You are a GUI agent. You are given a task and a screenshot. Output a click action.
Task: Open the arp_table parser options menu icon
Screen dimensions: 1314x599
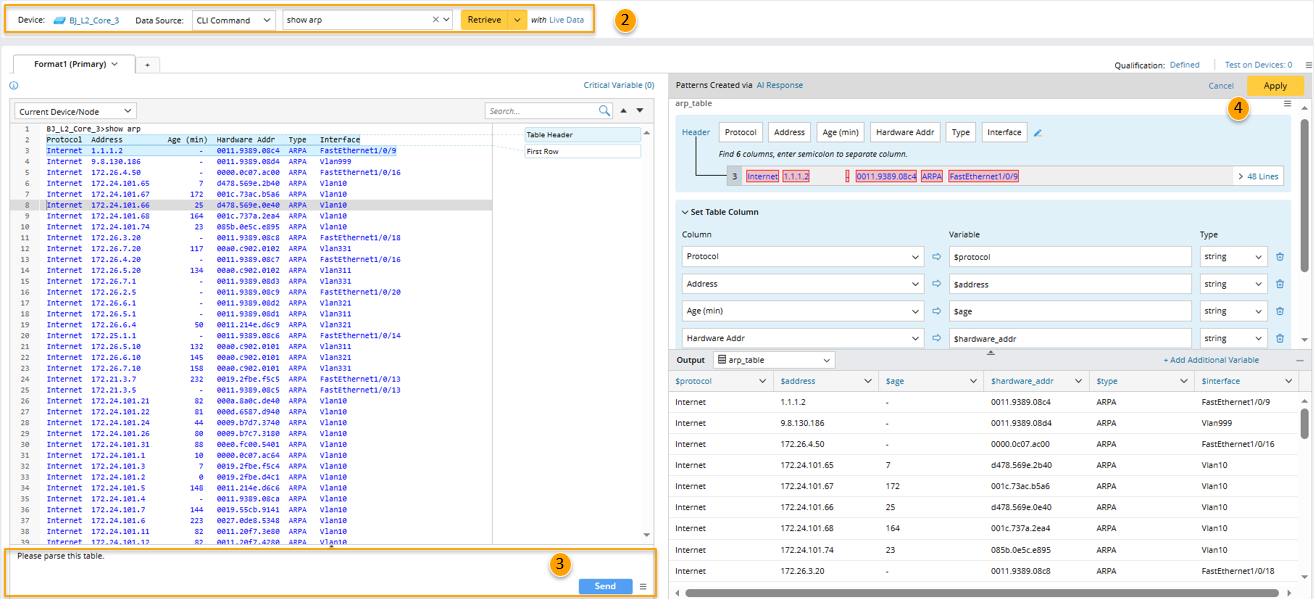(1287, 104)
